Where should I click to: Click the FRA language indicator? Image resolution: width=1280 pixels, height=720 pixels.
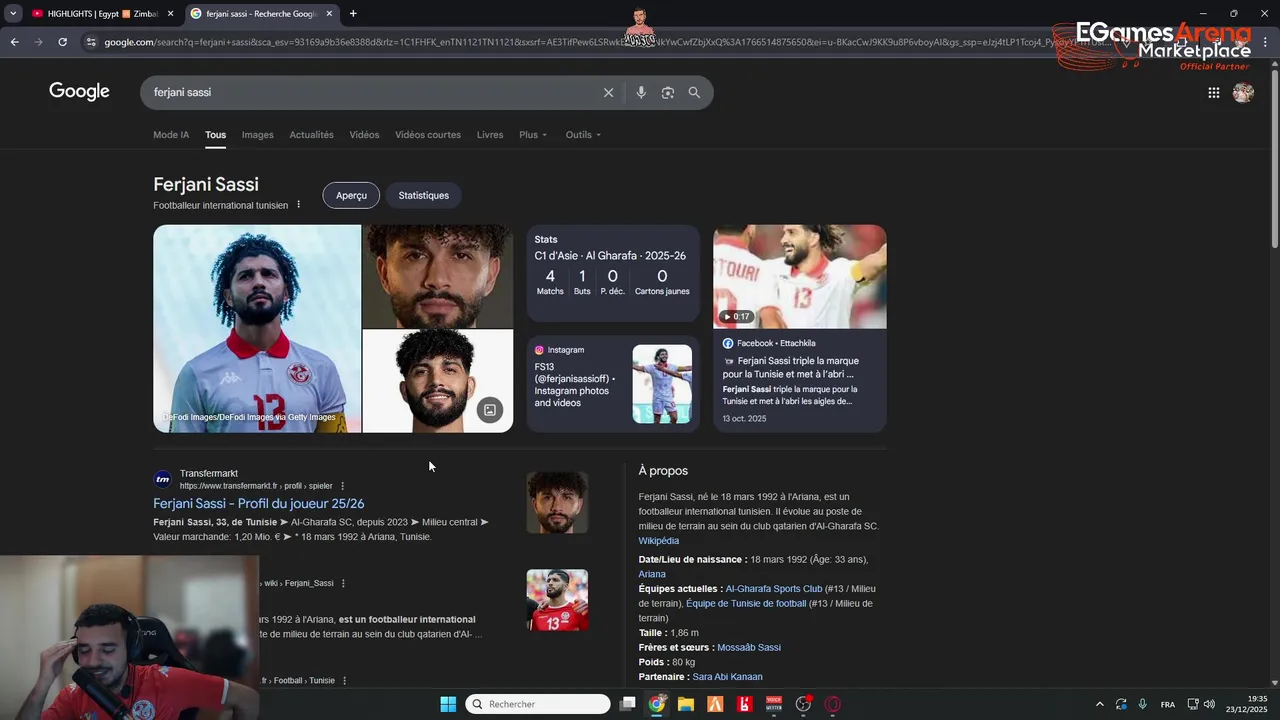point(1168,704)
